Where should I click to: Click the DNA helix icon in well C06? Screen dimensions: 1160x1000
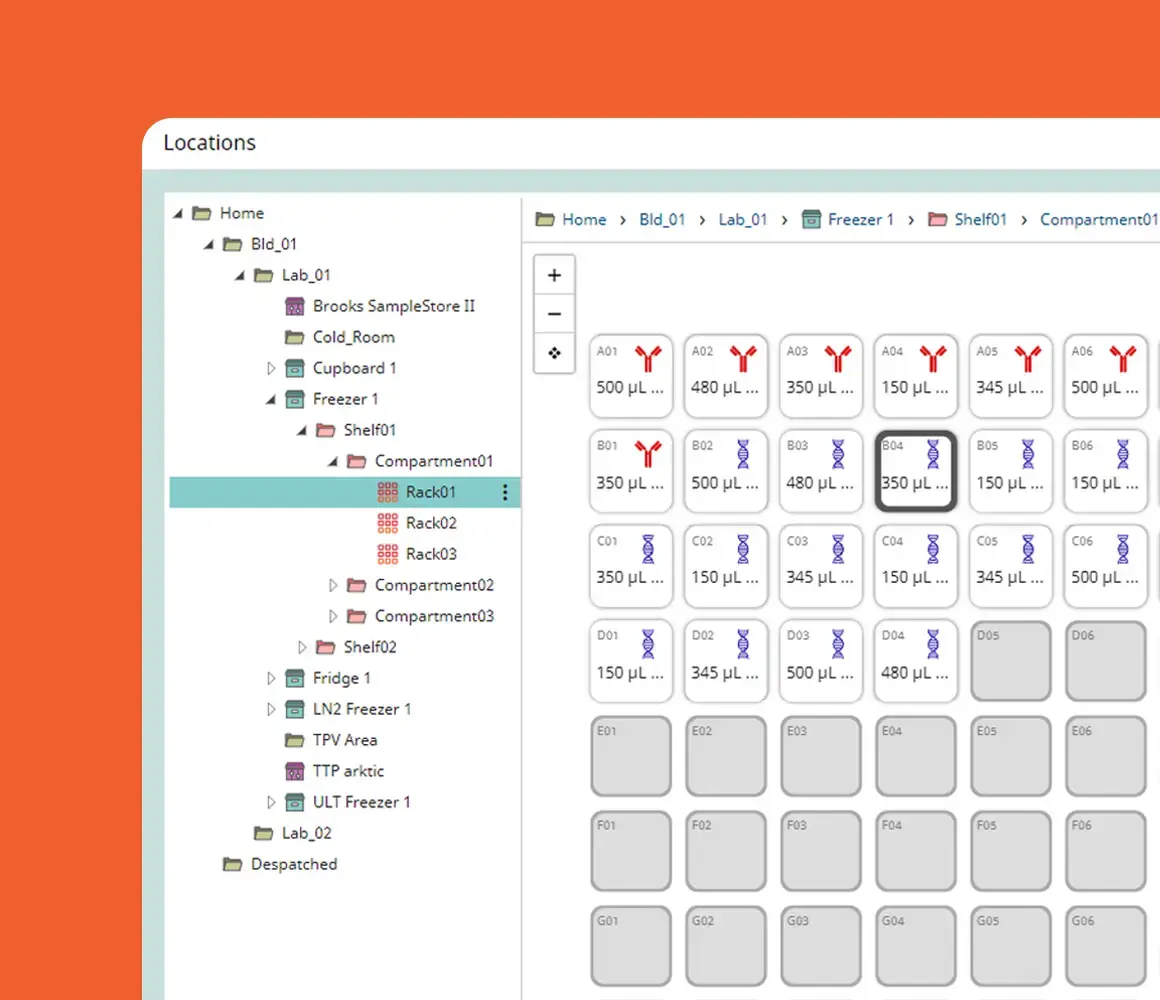point(1124,550)
